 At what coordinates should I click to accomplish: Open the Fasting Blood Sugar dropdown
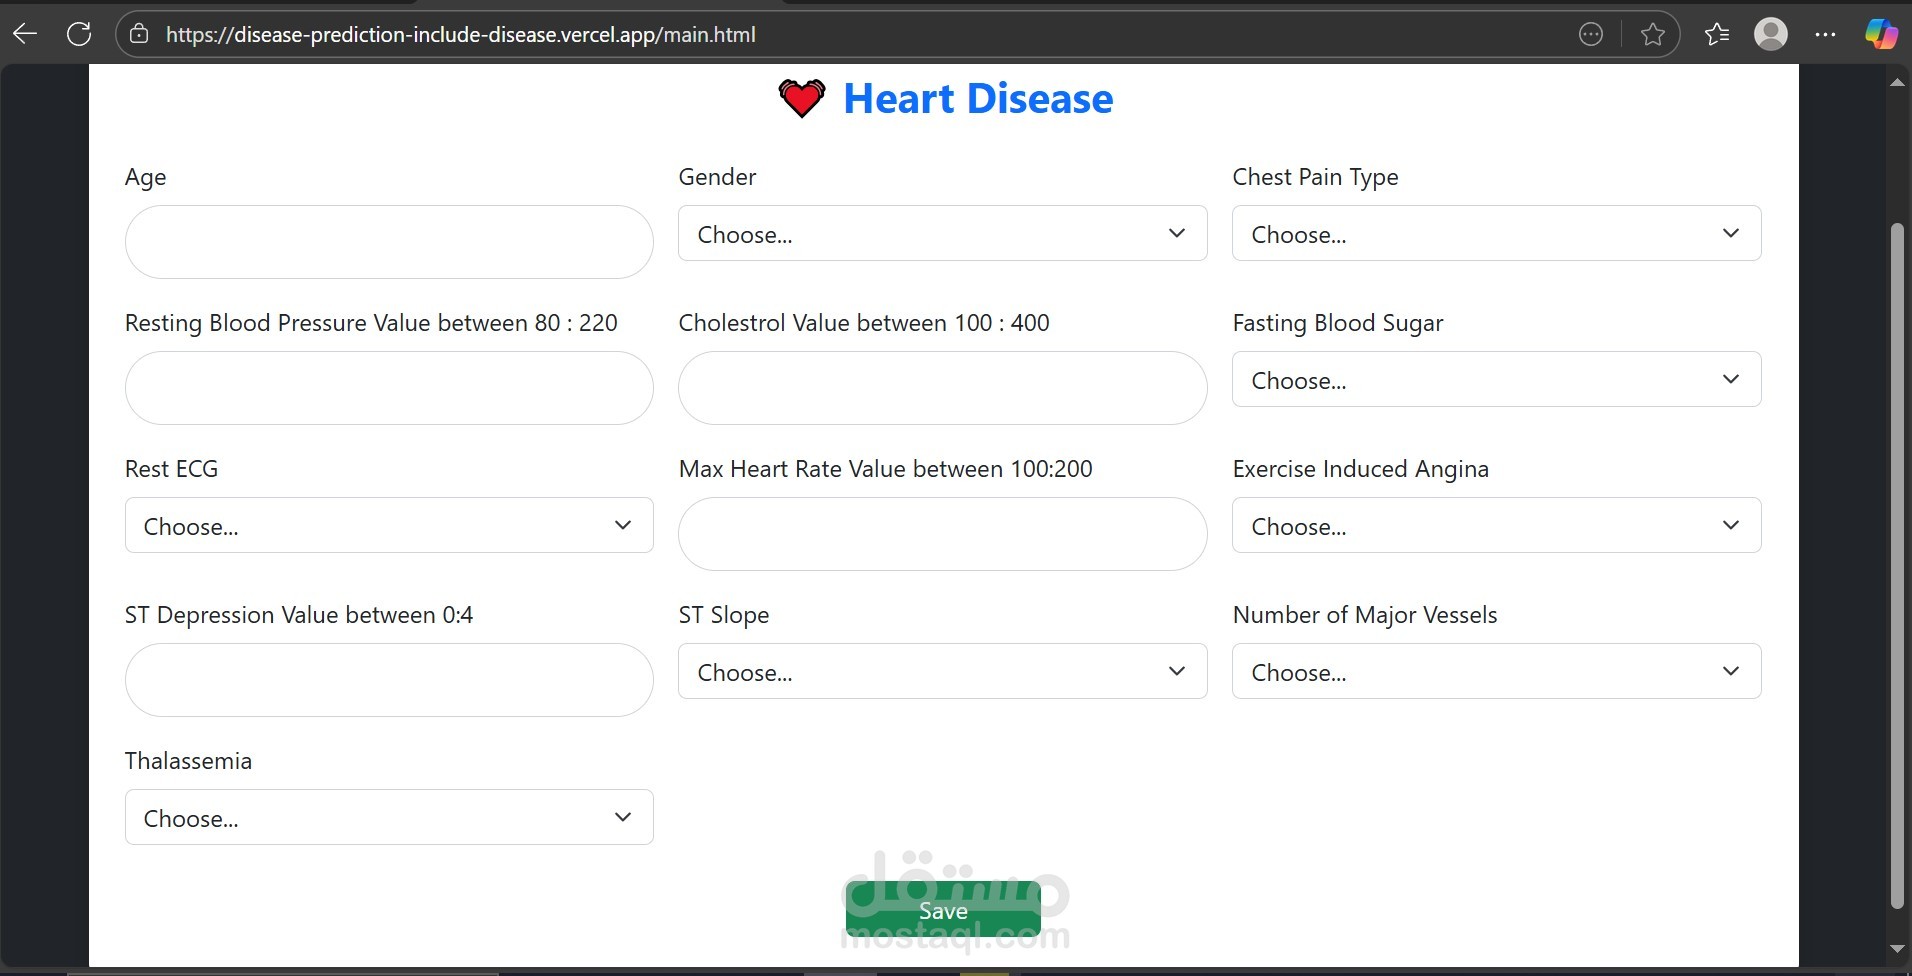coord(1496,380)
